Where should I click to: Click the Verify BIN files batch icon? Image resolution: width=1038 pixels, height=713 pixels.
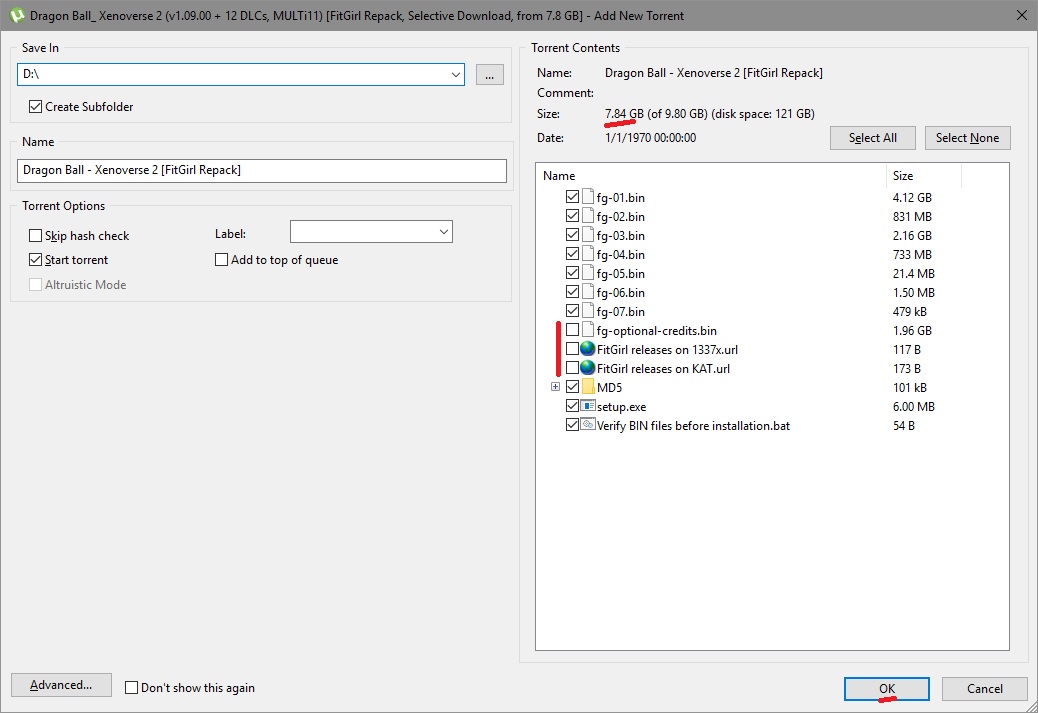[588, 425]
